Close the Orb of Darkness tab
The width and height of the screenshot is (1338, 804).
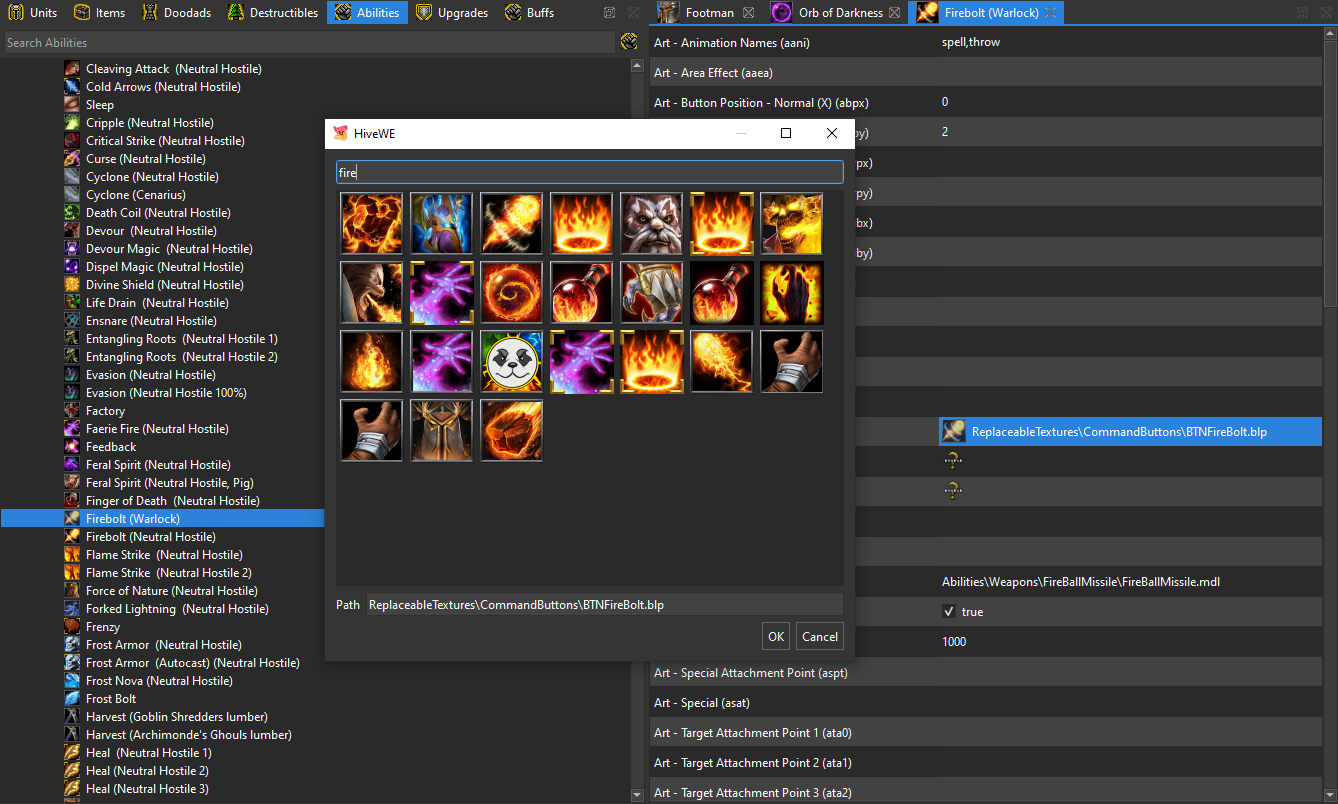[x=894, y=13]
